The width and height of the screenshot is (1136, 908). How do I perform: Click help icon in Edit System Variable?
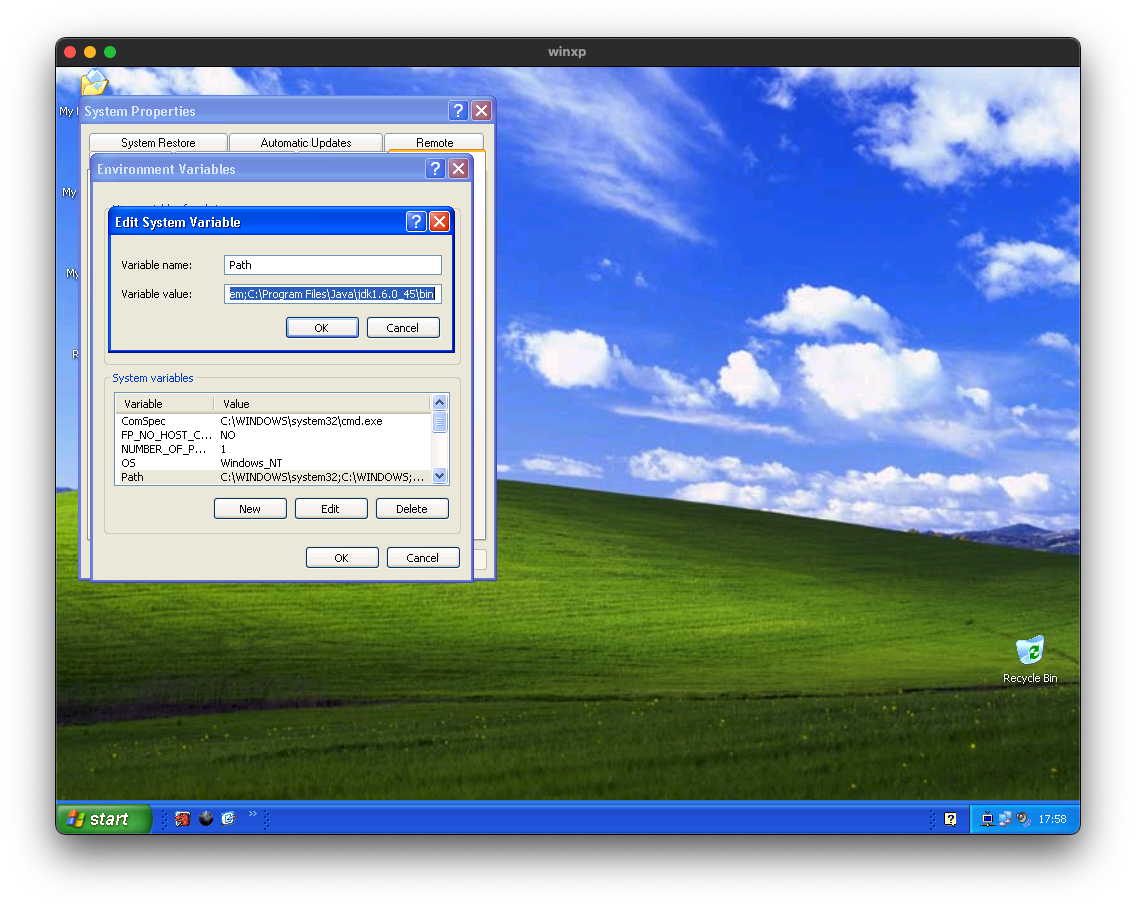coord(416,222)
